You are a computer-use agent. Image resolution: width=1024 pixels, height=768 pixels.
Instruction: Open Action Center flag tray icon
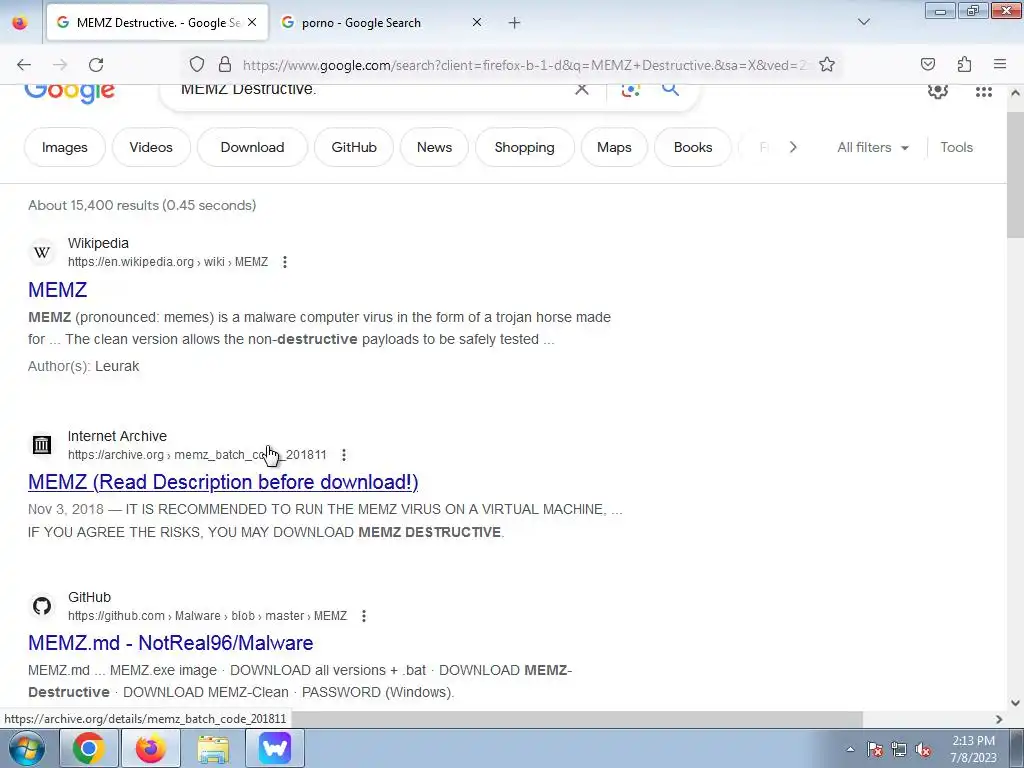(x=875, y=750)
